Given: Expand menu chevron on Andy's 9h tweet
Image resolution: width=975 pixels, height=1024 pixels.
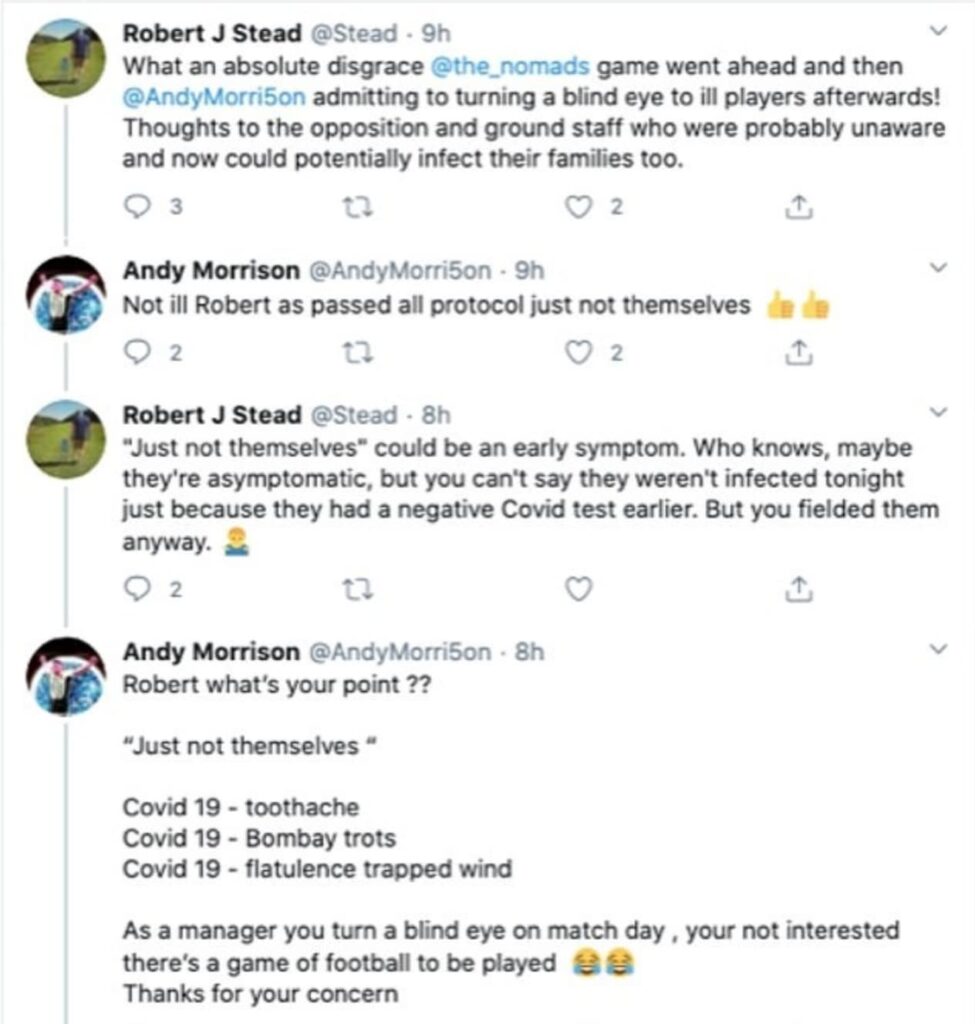Looking at the screenshot, I should 938,270.
